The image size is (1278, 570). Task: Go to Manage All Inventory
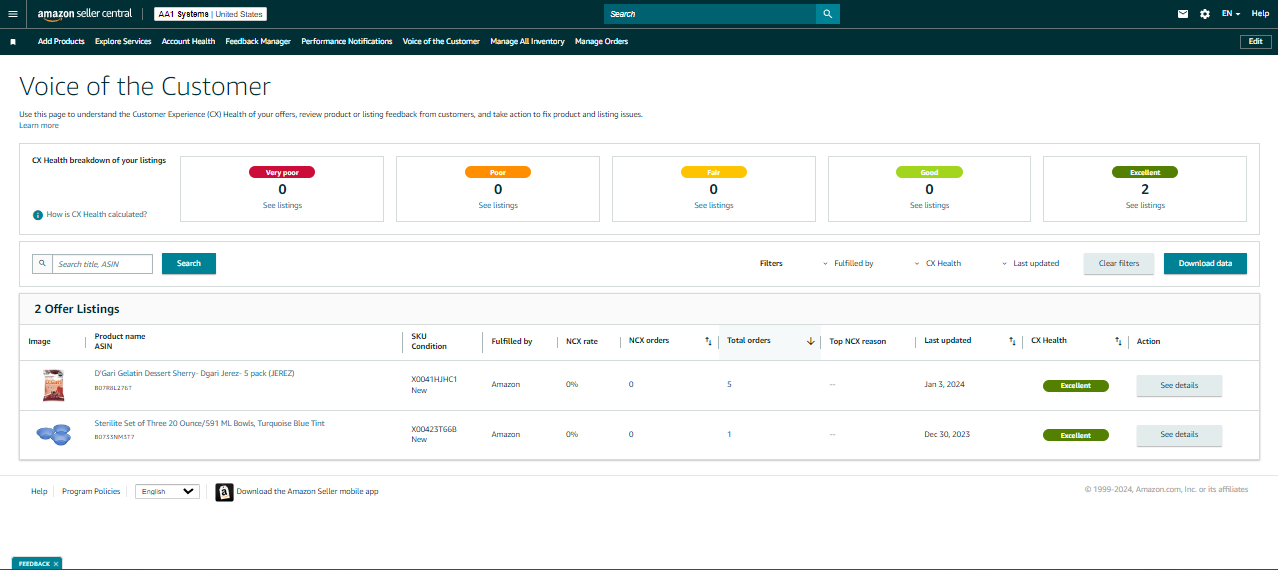[x=527, y=42]
